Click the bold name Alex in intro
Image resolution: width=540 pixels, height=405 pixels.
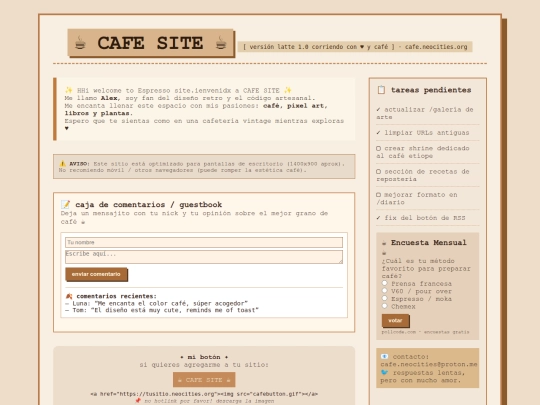pos(109,98)
